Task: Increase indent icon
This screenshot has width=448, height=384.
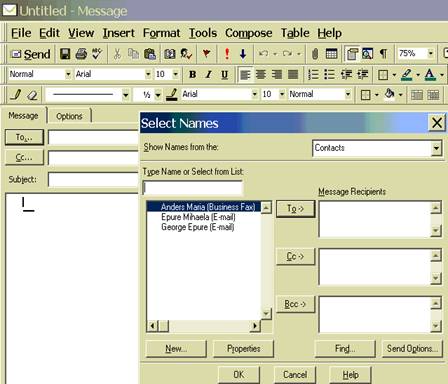Action: 363,74
